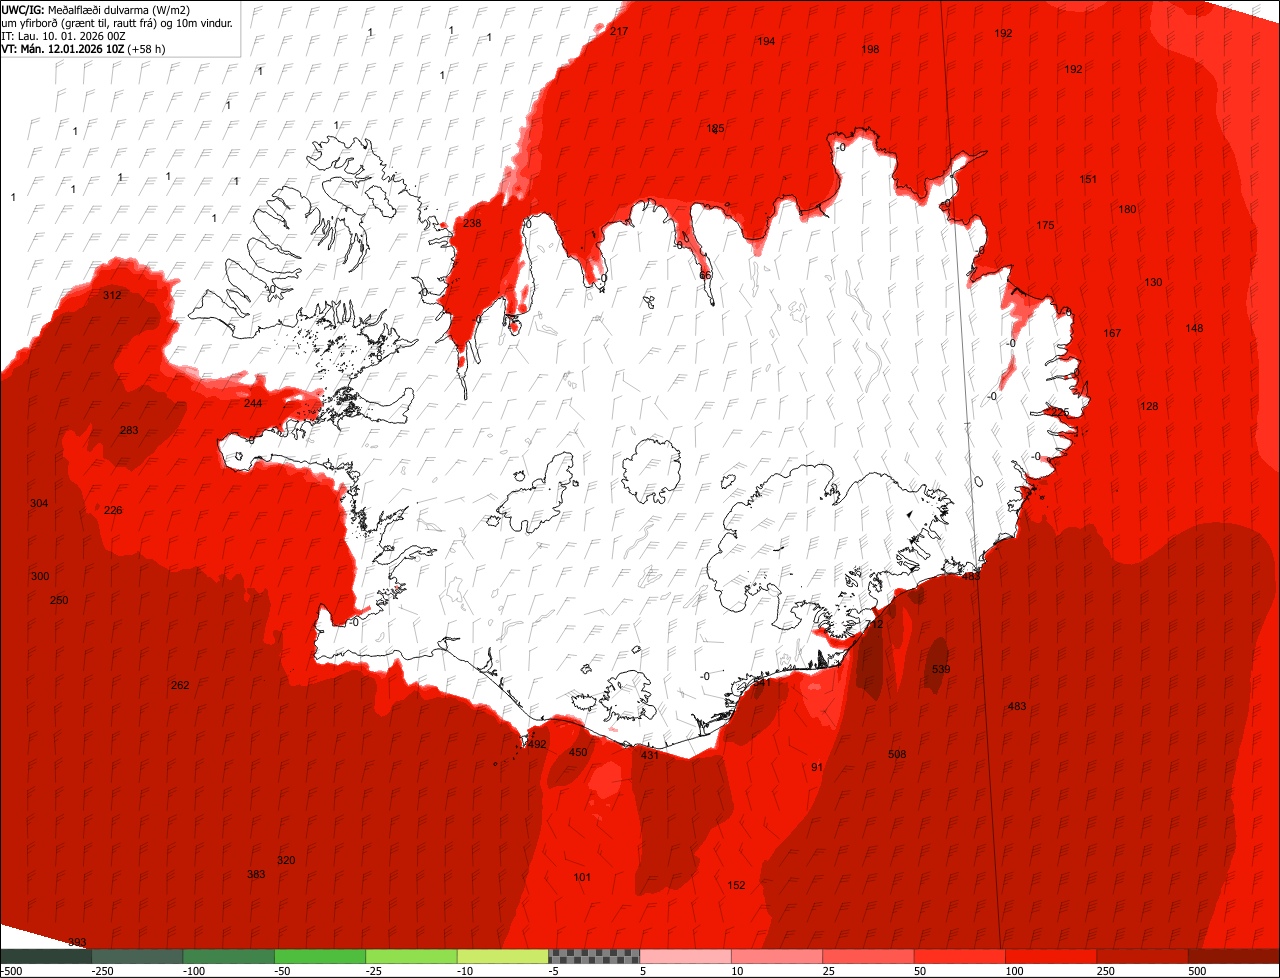The image size is (1280, 978).
Task: Click the map value 244
Action: pyautogui.click(x=253, y=403)
